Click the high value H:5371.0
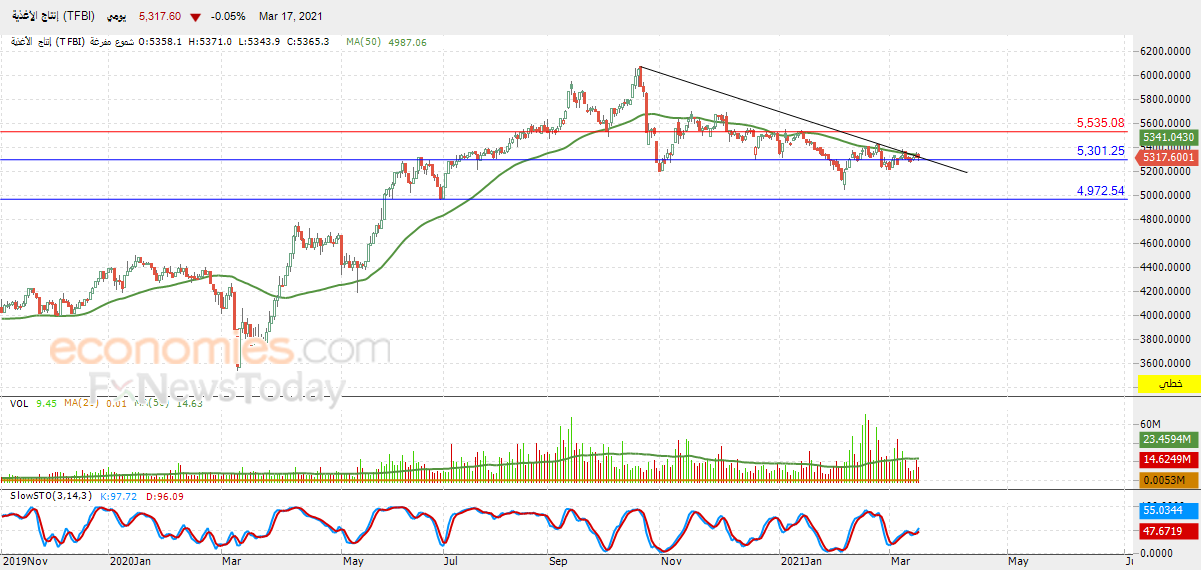The height and width of the screenshot is (570, 1201). point(210,42)
